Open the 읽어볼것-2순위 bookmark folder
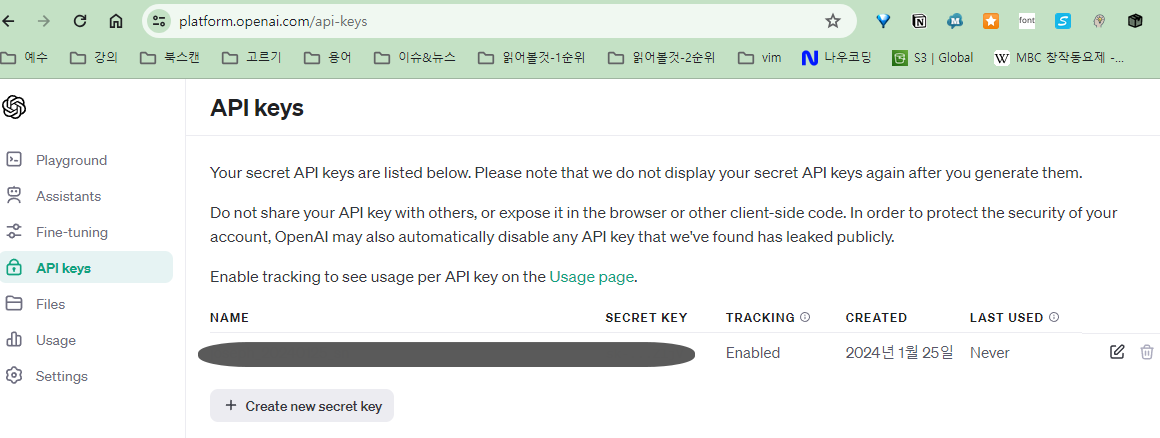 pos(661,58)
